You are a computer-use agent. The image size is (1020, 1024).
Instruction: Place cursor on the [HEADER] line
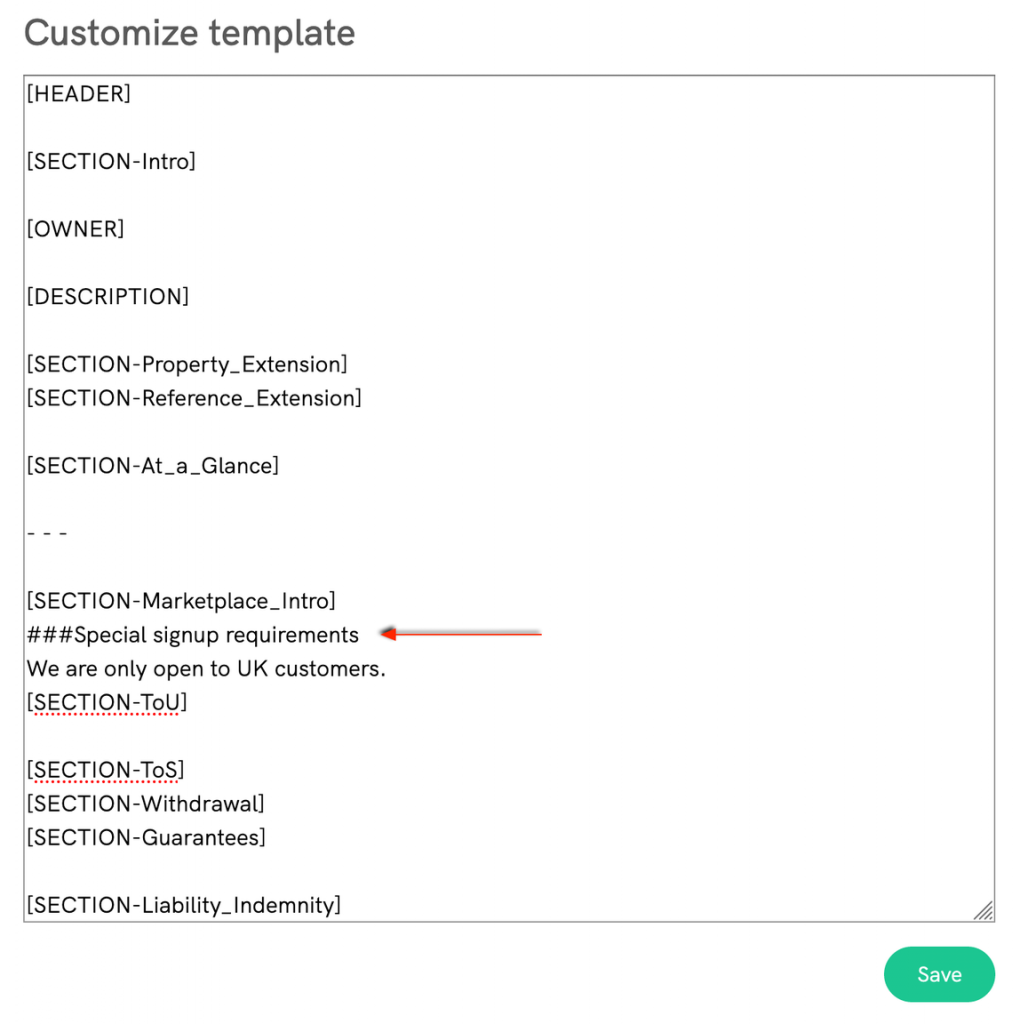click(79, 94)
